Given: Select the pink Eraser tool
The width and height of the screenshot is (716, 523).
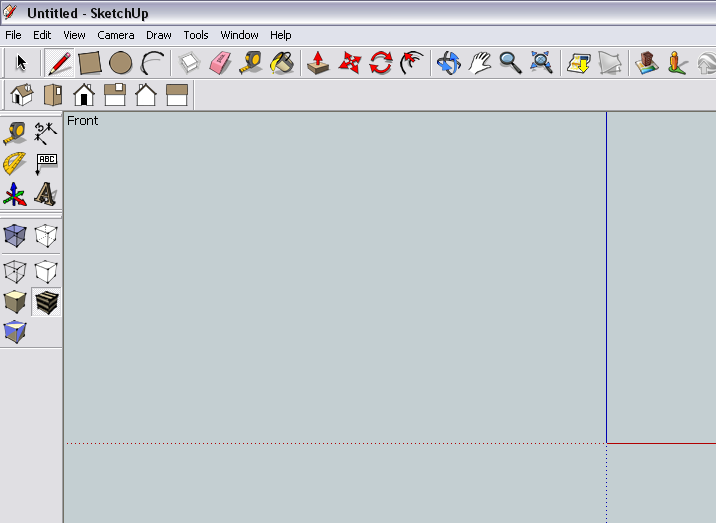Looking at the screenshot, I should (220, 63).
